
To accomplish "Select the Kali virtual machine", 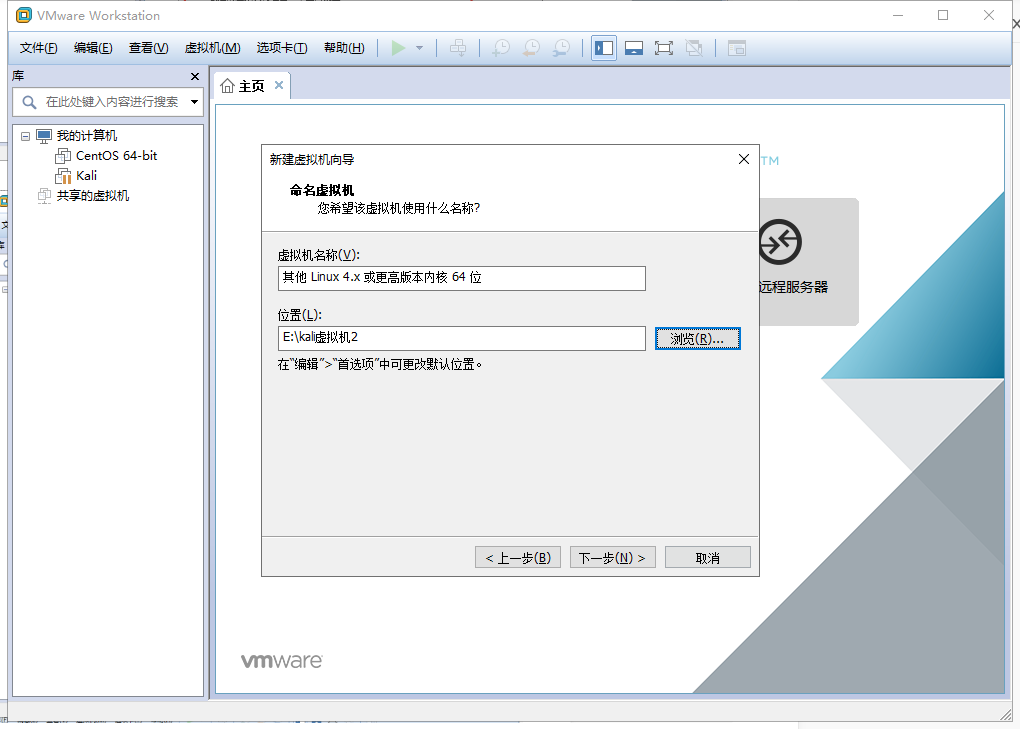I will tap(87, 176).
